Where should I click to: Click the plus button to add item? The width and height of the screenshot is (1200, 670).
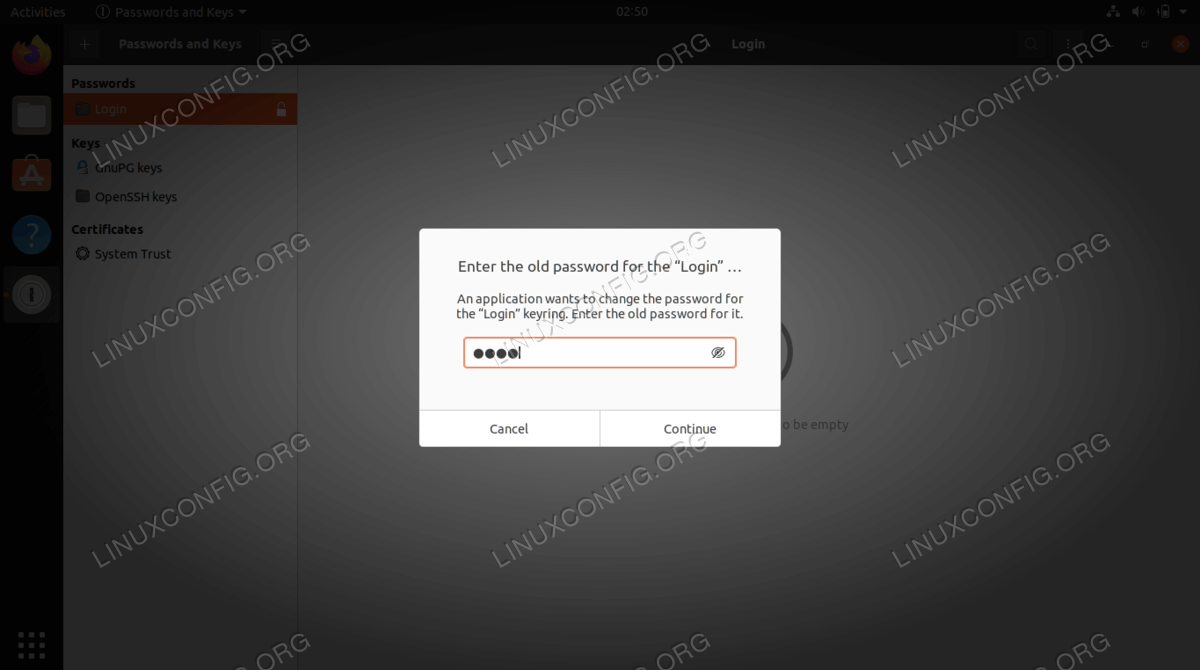pyautogui.click(x=85, y=44)
